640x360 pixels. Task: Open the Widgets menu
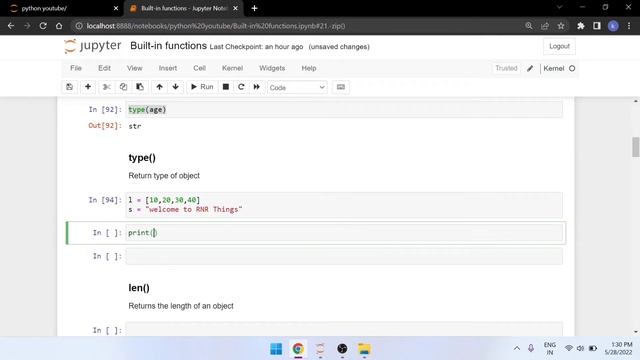click(x=272, y=68)
